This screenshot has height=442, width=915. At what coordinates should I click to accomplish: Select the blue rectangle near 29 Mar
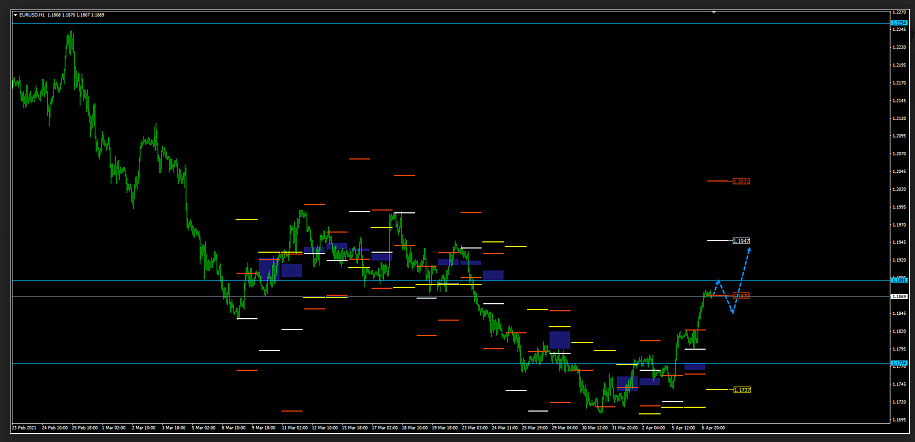click(559, 340)
